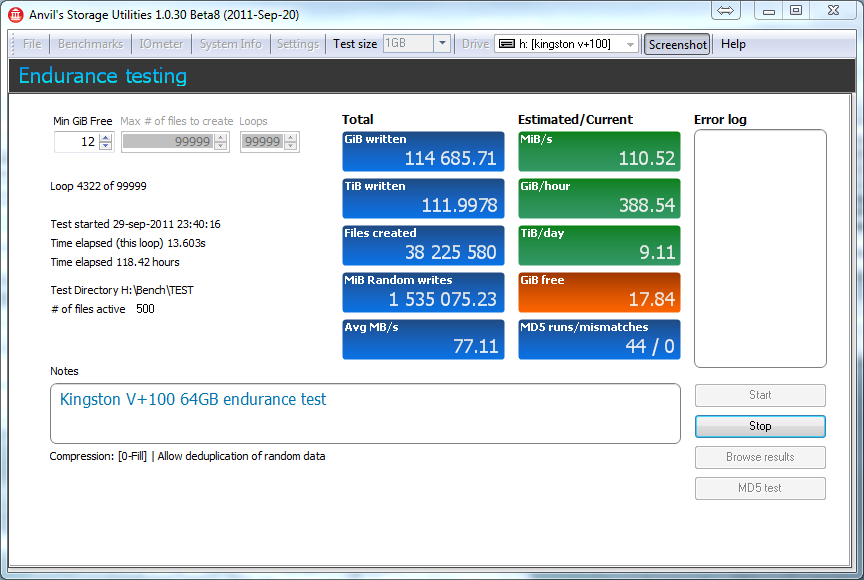Open the File menu
Screen dimensions: 864x580
click(x=32, y=44)
